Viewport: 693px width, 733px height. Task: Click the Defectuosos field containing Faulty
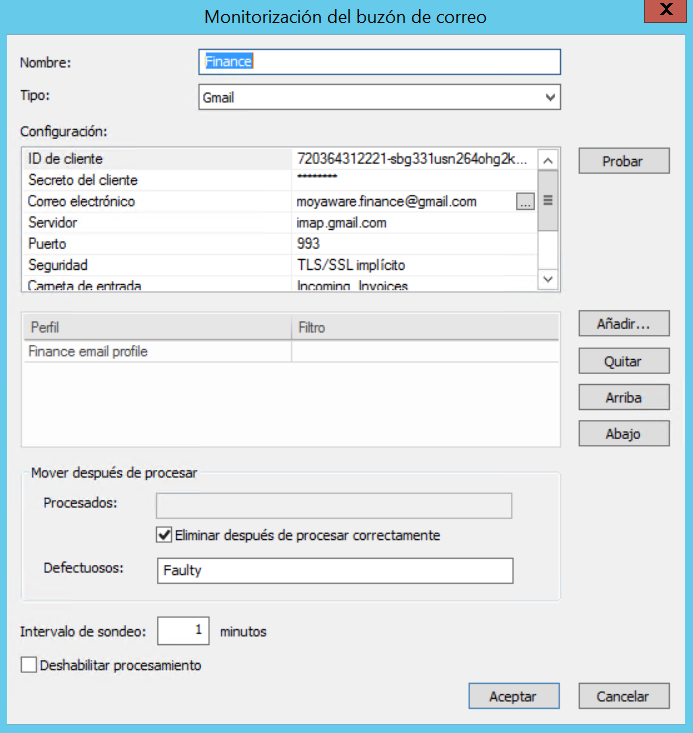coord(335,571)
